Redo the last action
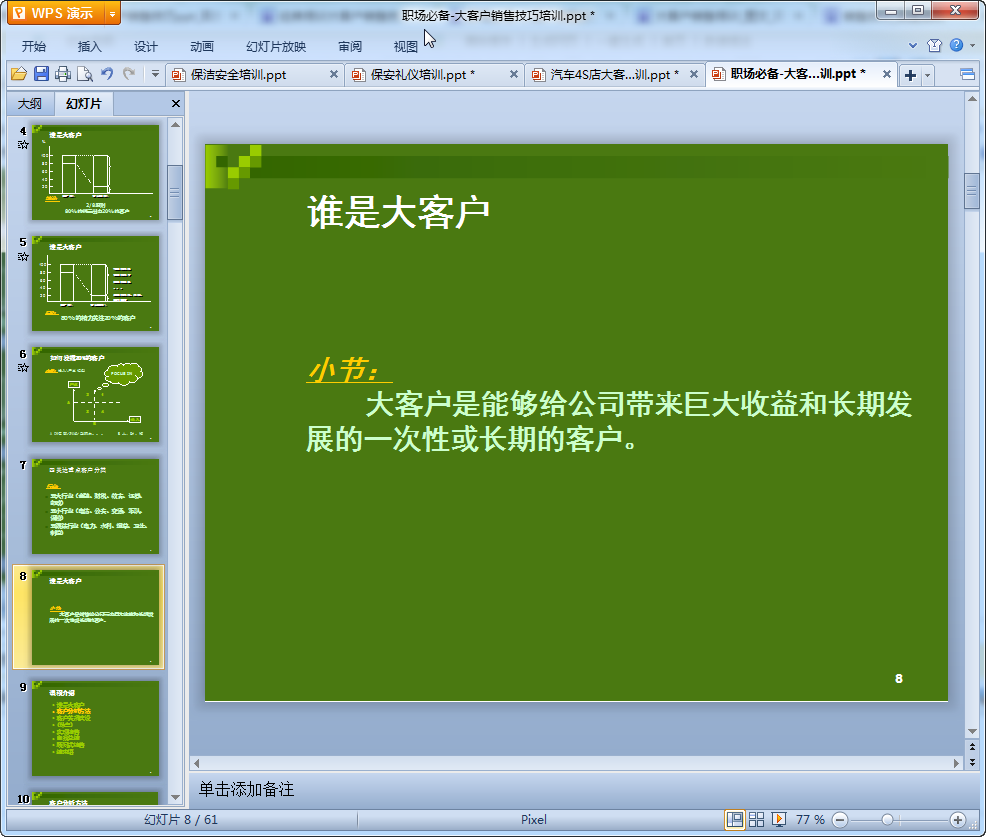Viewport: 986px width, 837px height. [129, 74]
